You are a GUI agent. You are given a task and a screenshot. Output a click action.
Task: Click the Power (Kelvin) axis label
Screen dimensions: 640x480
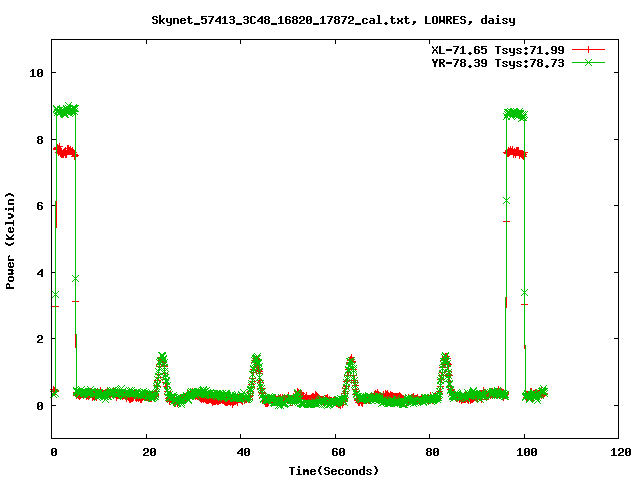click(10, 241)
